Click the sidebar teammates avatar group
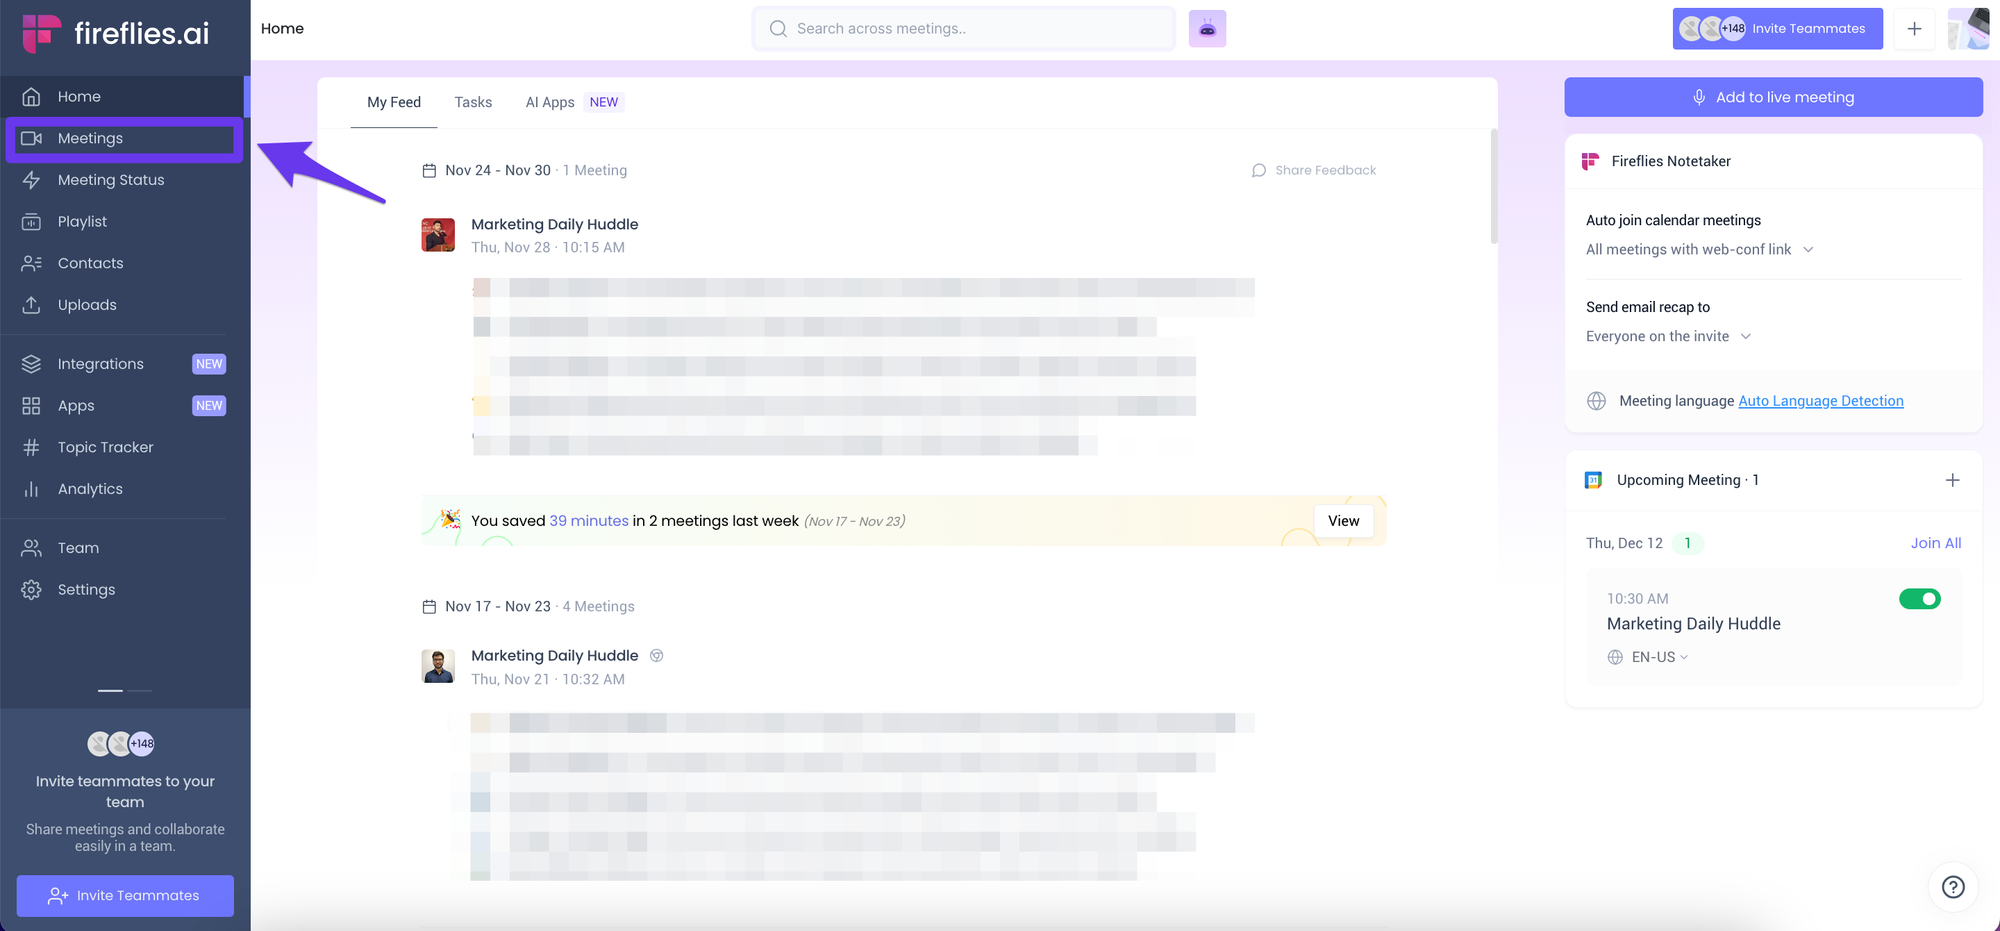 (x=121, y=744)
